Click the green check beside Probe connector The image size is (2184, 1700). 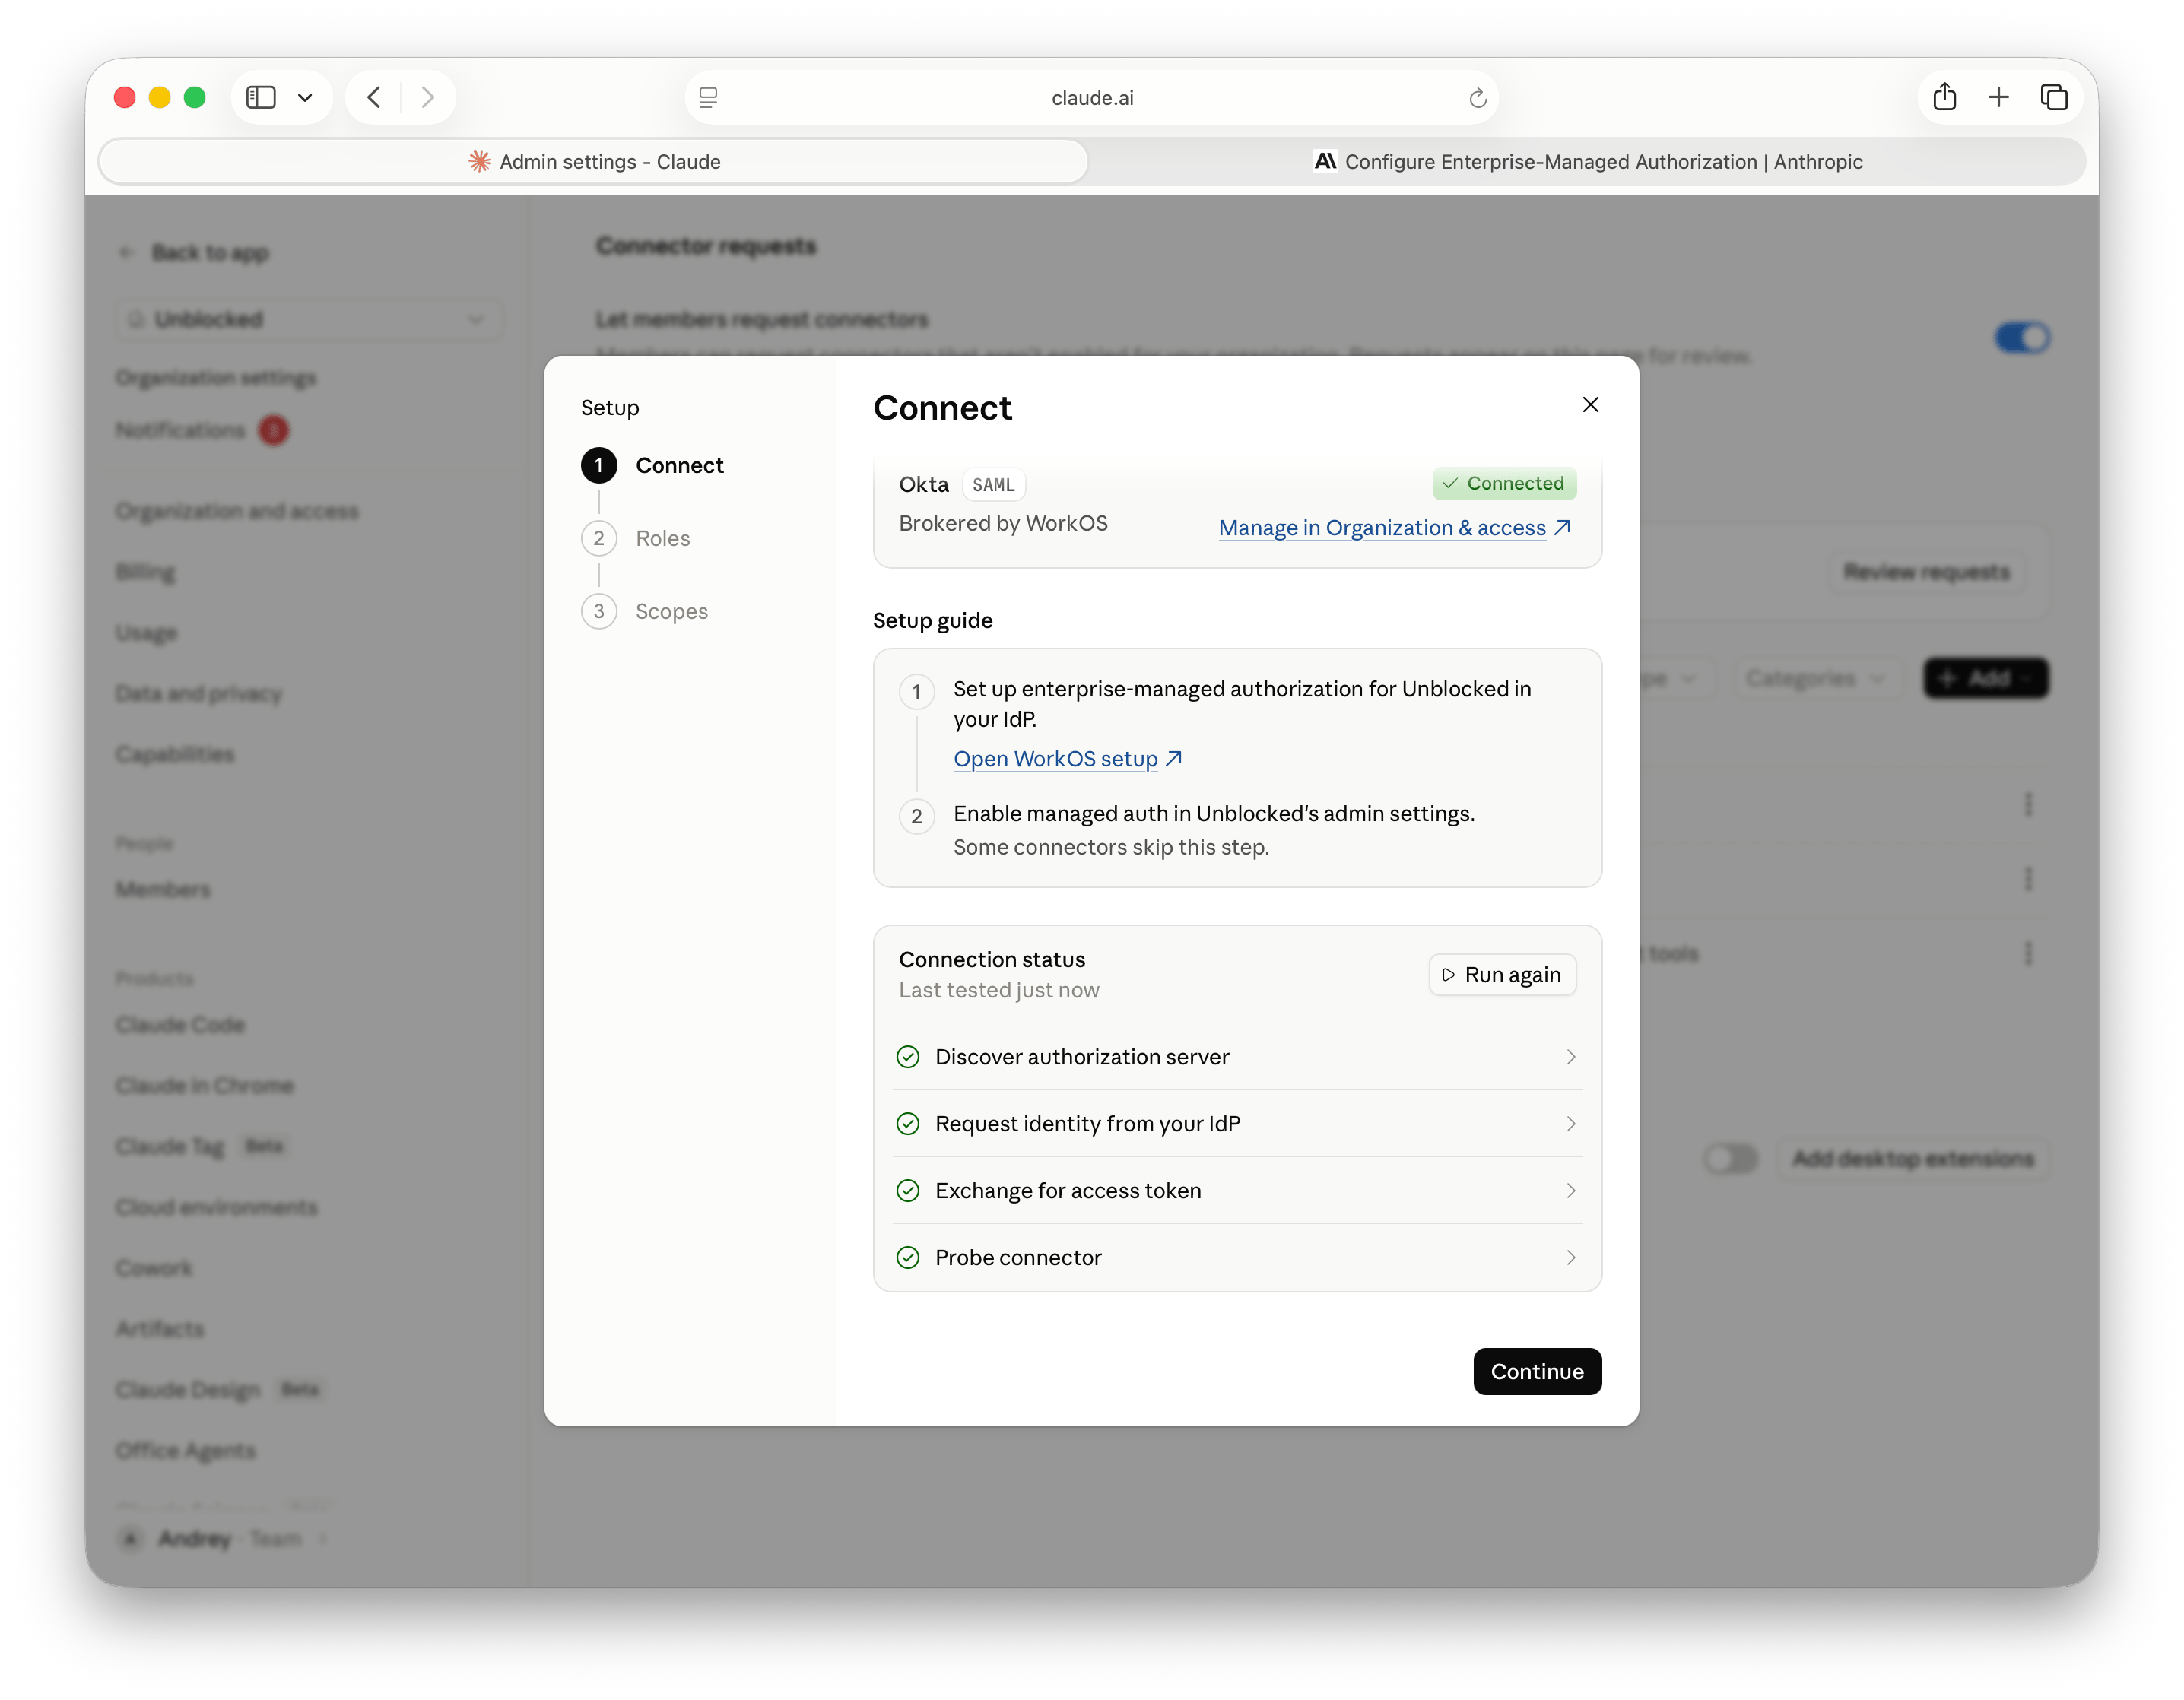[907, 1257]
